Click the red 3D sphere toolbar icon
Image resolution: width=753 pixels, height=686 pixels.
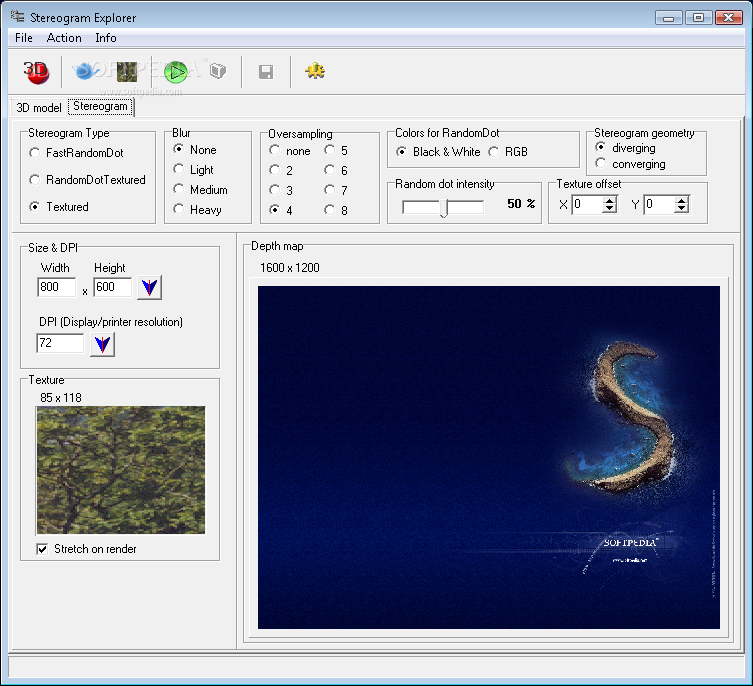coord(36,71)
